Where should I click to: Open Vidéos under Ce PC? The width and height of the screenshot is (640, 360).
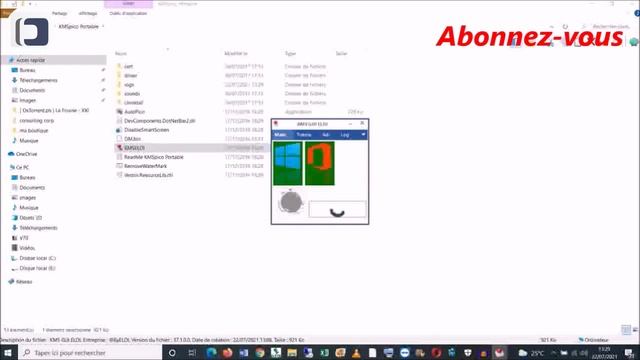(27, 248)
